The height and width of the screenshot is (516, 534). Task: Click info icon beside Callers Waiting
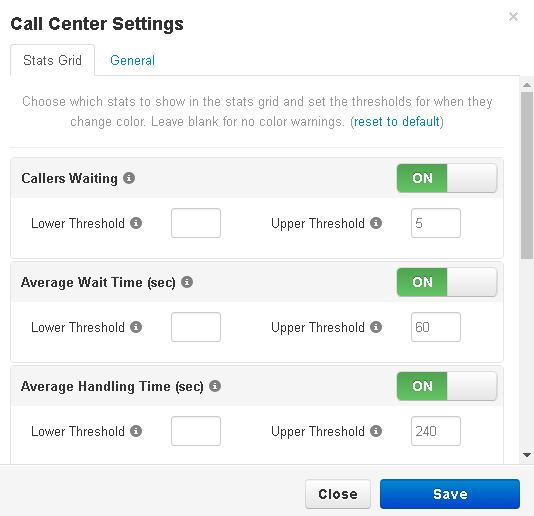129,178
